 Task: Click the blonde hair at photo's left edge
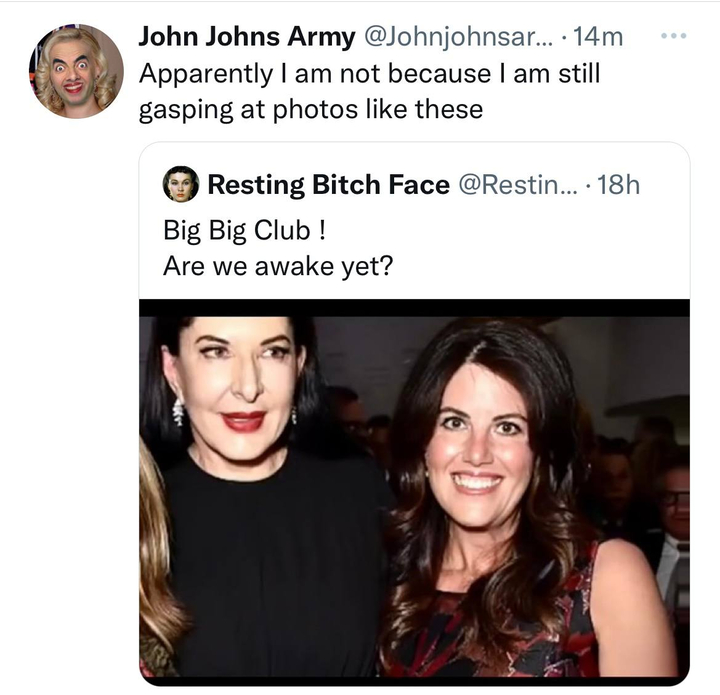click(160, 560)
